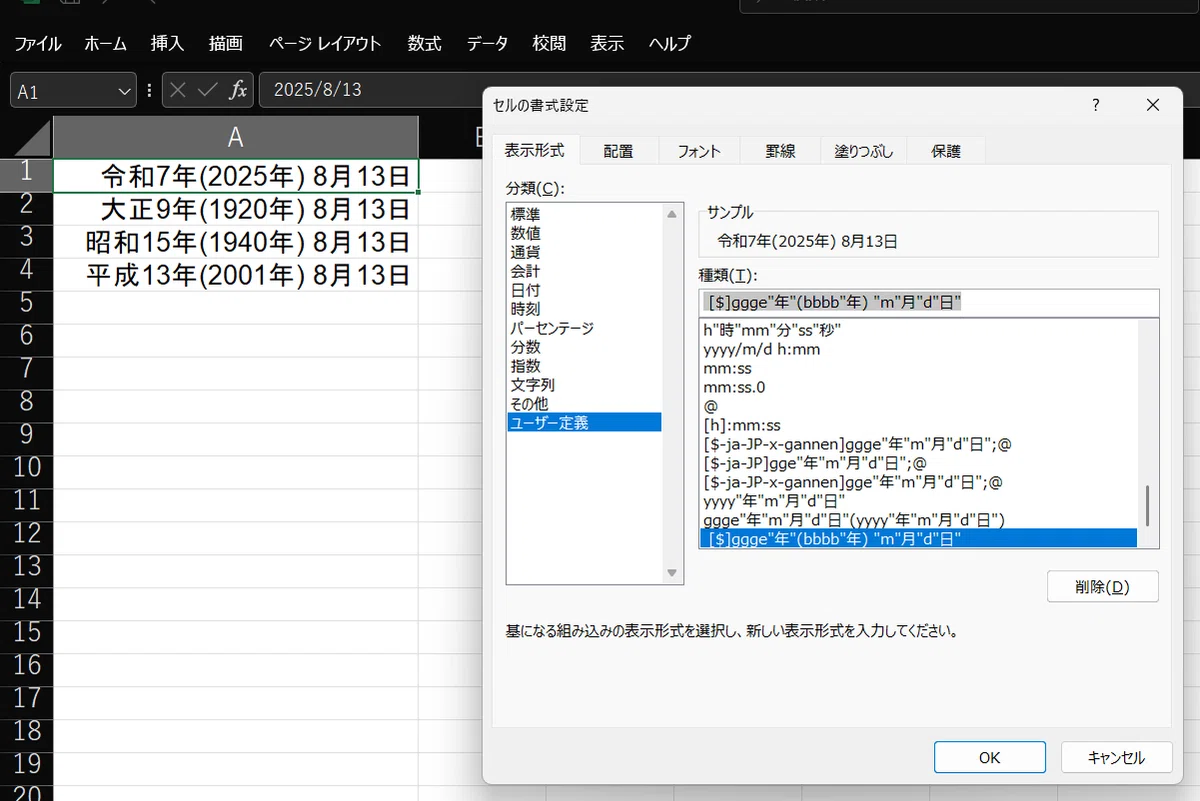Close the セルの書式設定 dialog
The width and height of the screenshot is (1200, 801).
click(1152, 105)
